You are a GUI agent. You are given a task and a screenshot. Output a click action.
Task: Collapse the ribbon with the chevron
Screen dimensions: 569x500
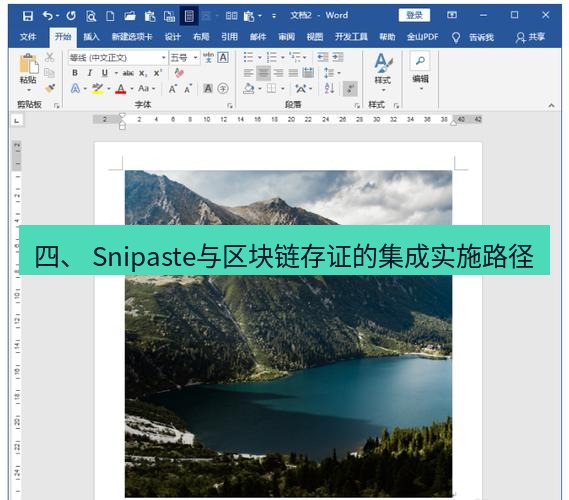(551, 105)
